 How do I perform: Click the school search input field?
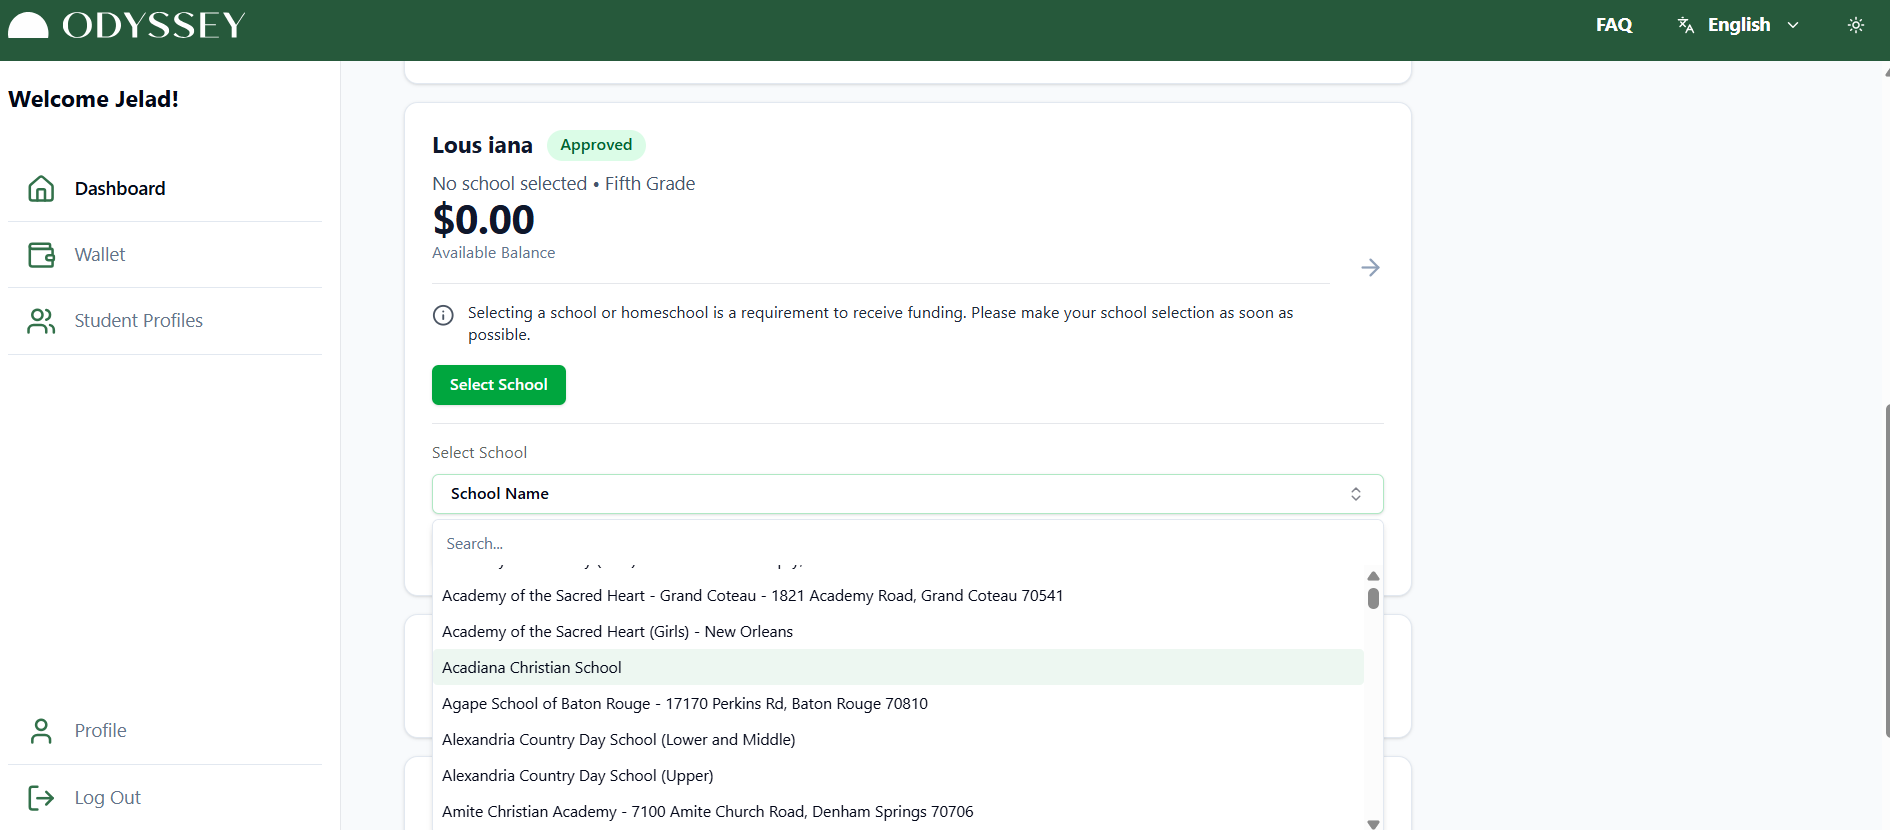[x=900, y=544]
